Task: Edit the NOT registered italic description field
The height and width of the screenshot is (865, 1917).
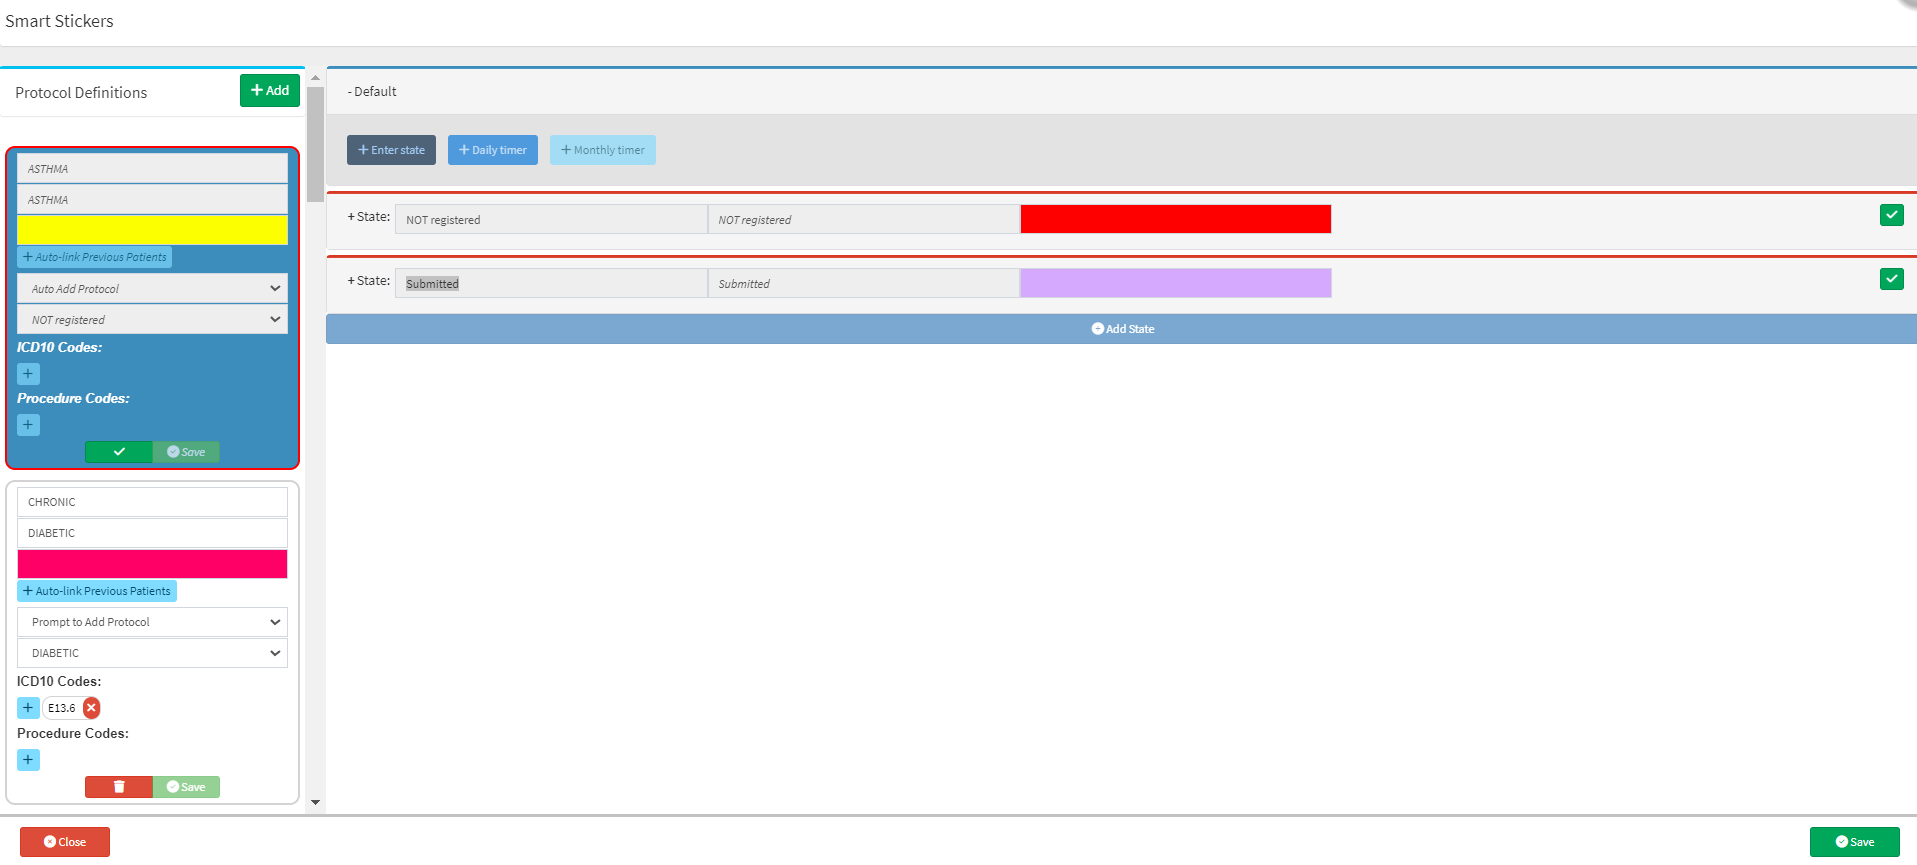Action: coord(864,219)
